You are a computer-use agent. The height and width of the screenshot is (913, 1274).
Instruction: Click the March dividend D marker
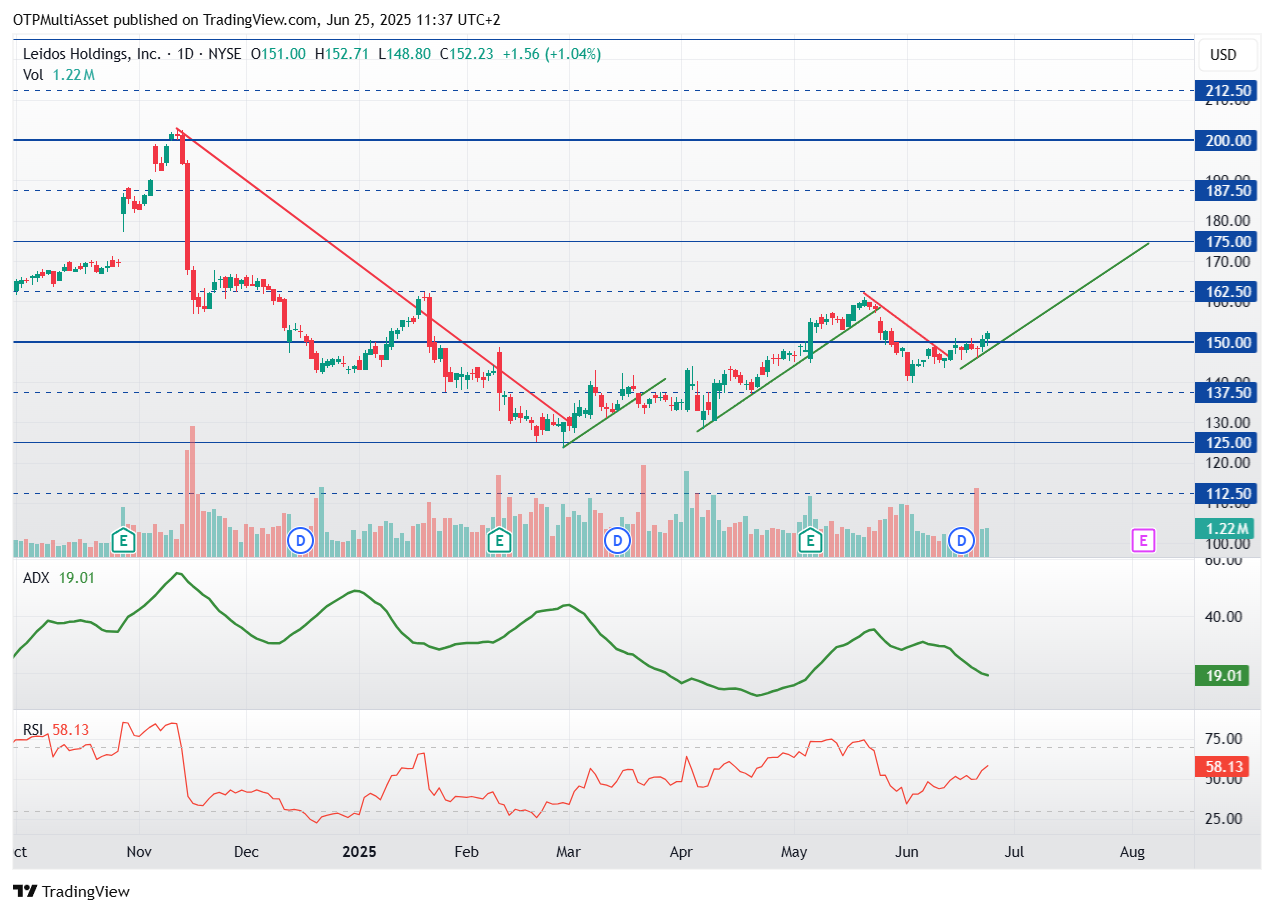(x=618, y=541)
